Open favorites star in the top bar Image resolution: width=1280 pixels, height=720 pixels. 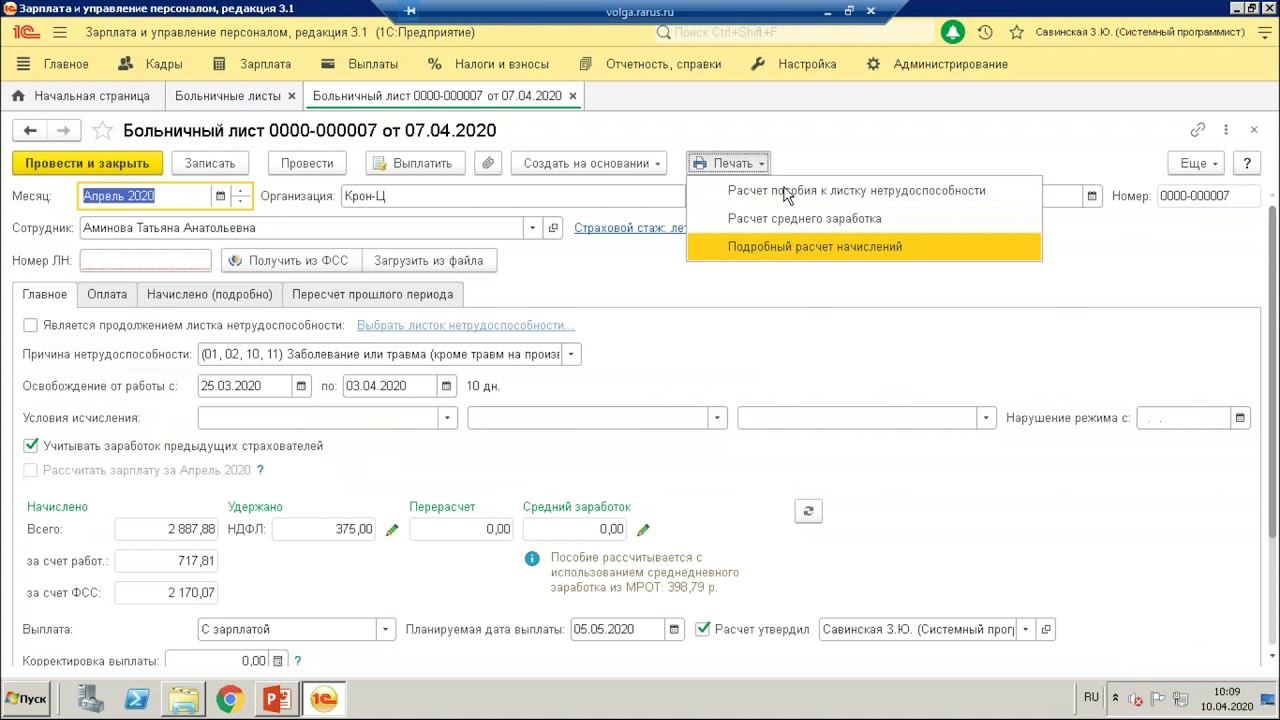click(1016, 32)
